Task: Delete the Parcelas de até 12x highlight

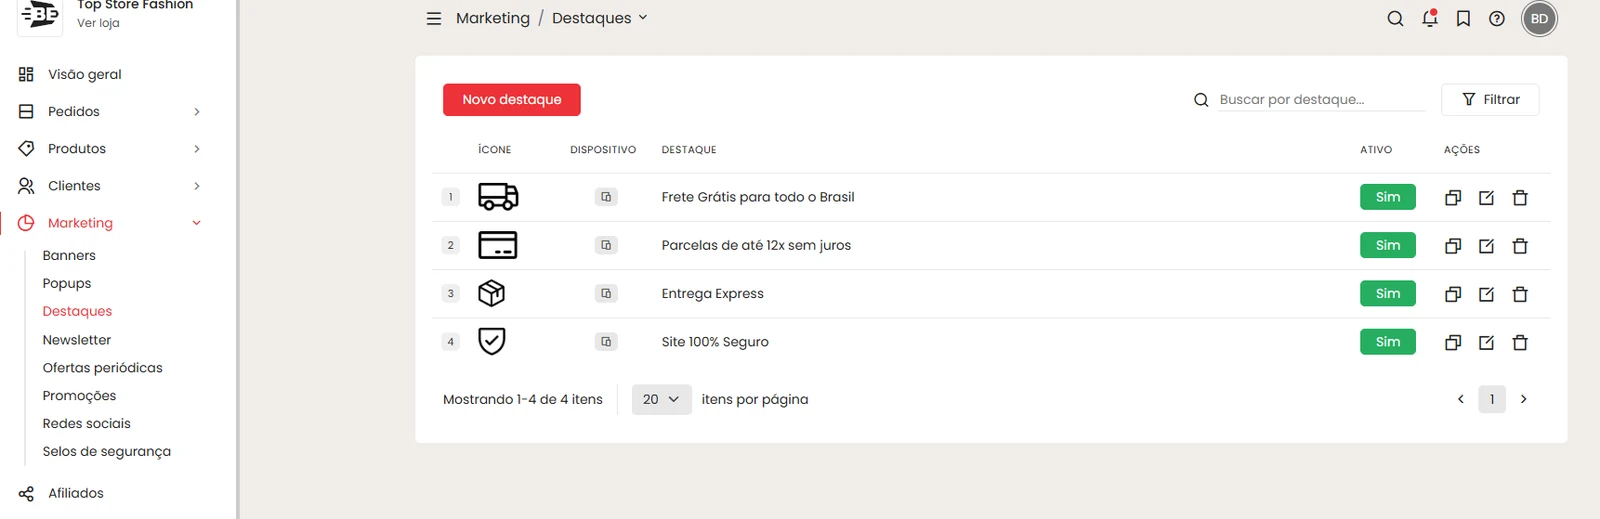Action: 1520,246
